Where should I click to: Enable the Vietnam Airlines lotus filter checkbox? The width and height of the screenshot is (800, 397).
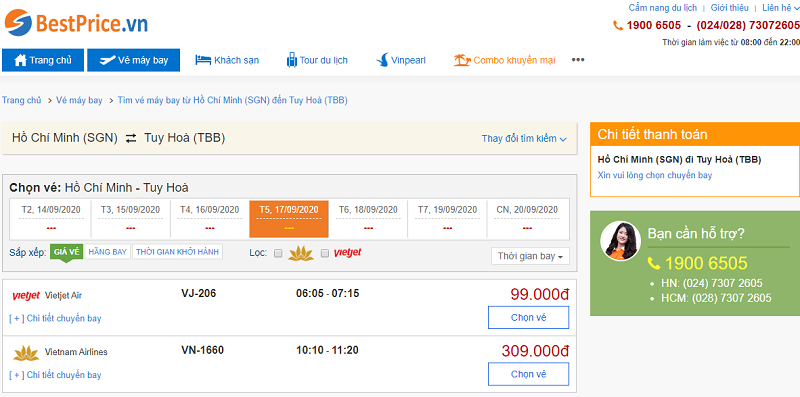point(278,253)
